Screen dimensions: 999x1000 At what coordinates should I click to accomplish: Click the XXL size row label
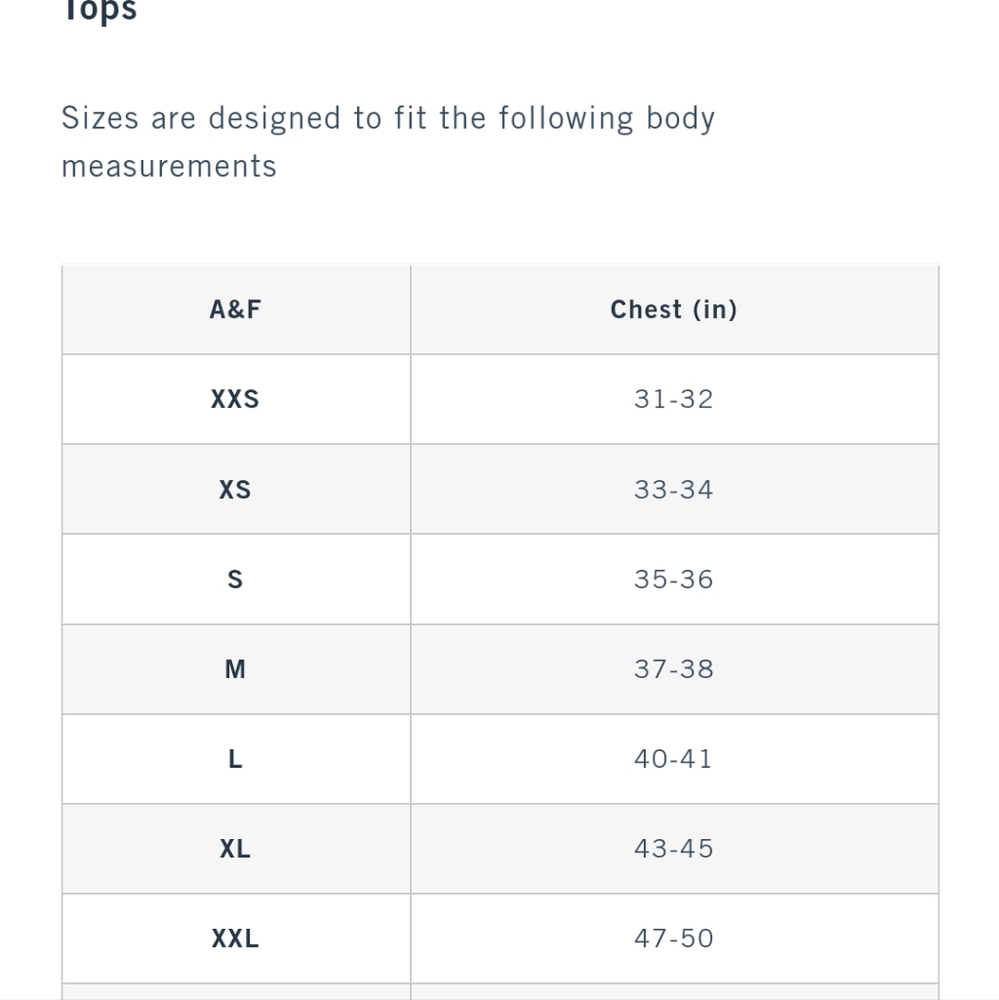[x=235, y=939]
